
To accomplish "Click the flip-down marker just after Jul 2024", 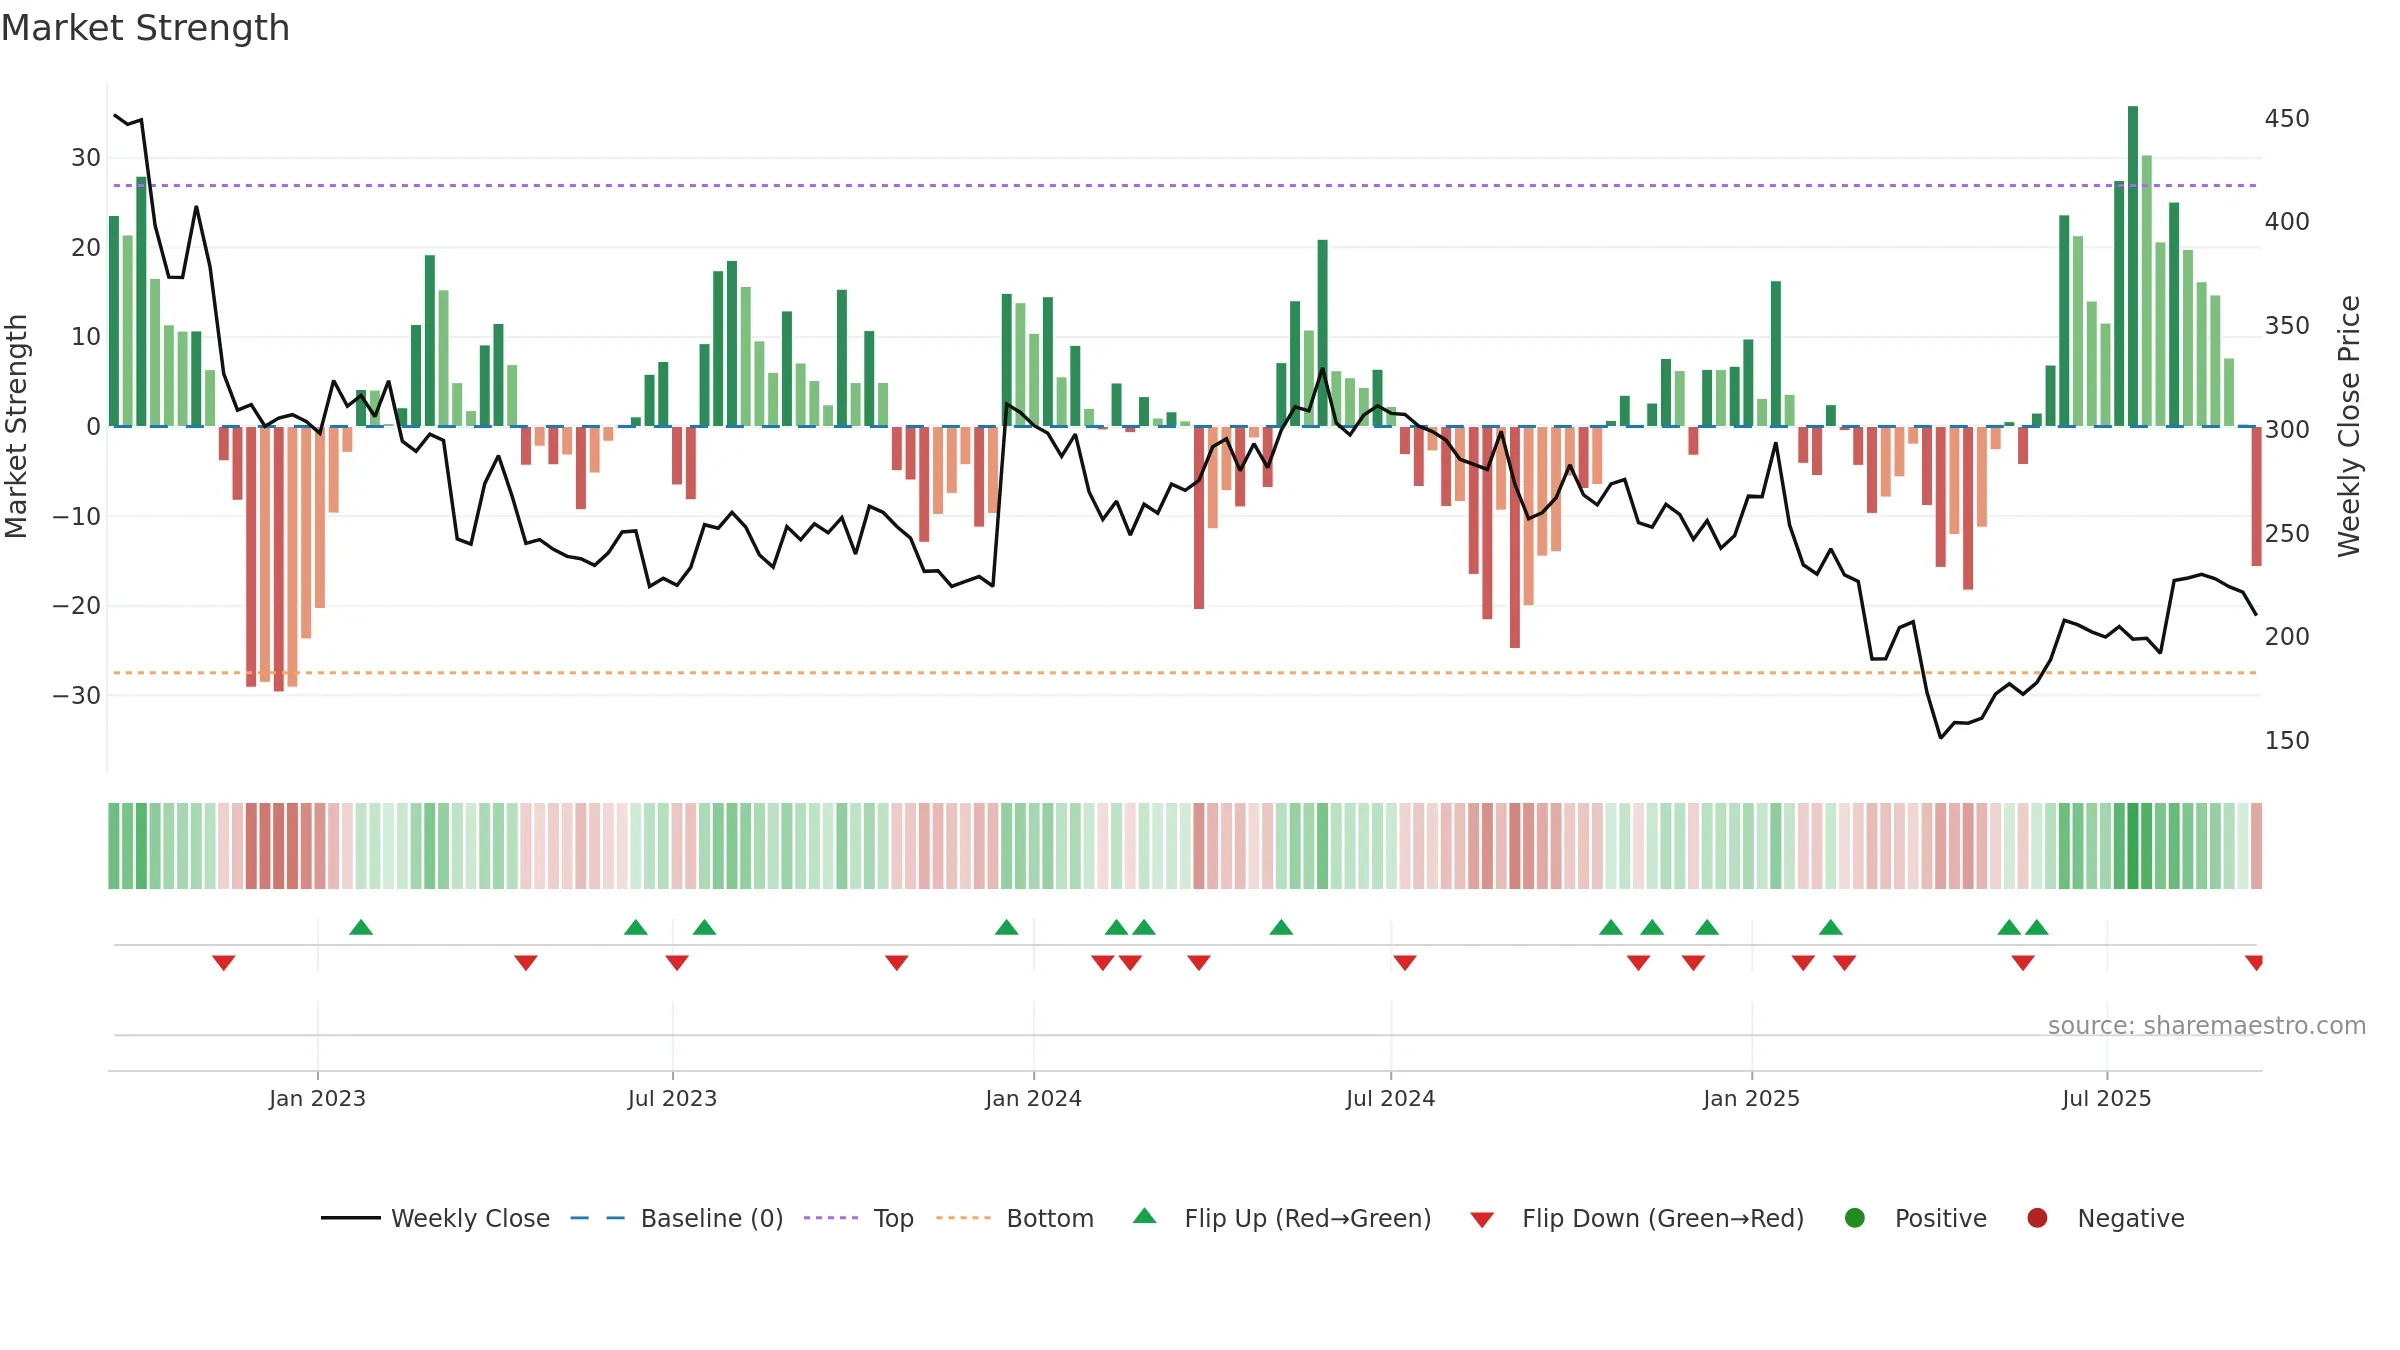I will click(x=1405, y=963).
